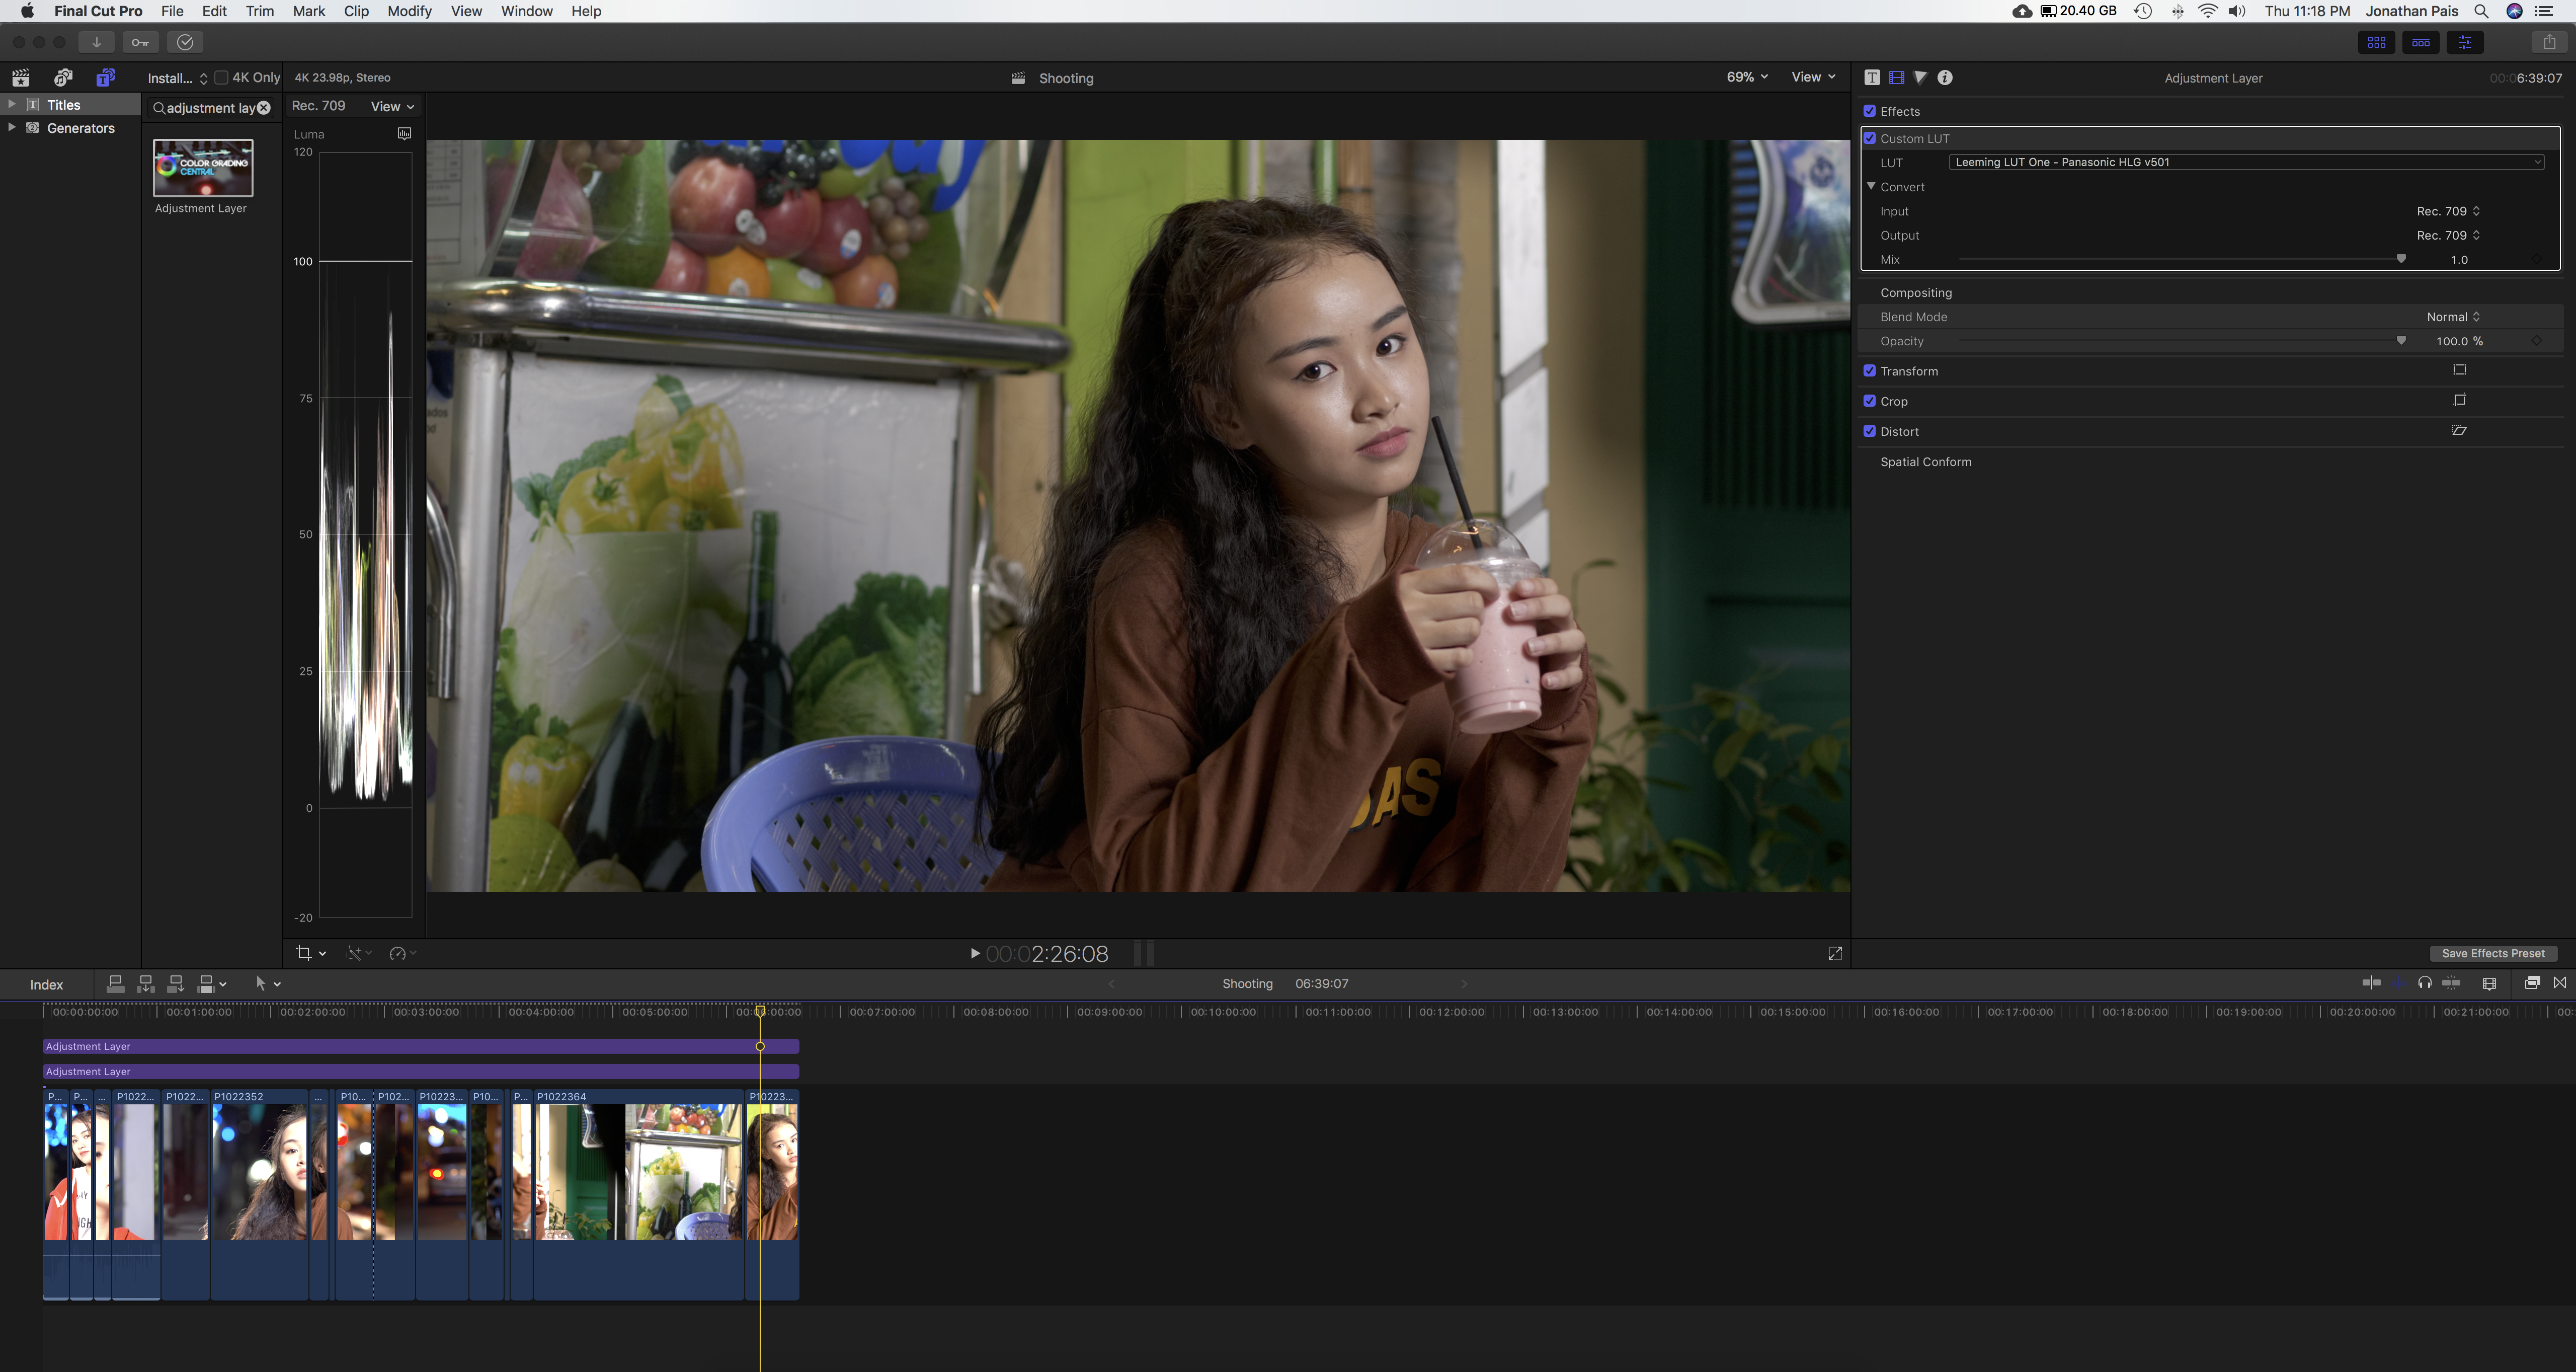Image resolution: width=2576 pixels, height=1372 pixels.
Task: Open the Clip menu
Action: pos(356,11)
